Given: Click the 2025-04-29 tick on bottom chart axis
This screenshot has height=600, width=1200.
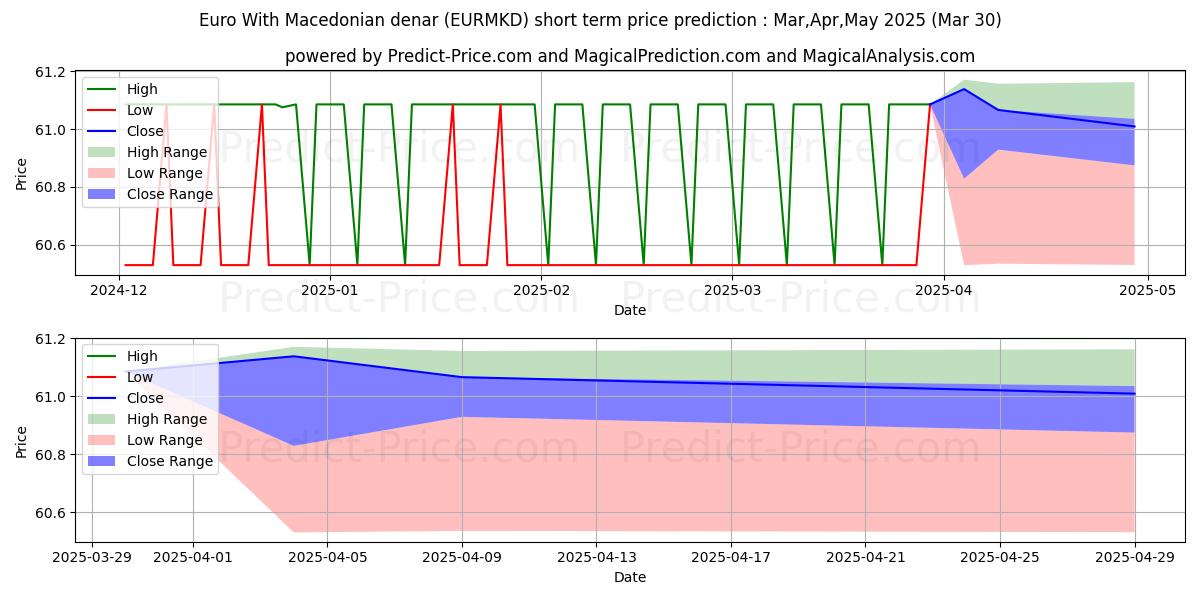Looking at the screenshot, I should point(1135,557).
